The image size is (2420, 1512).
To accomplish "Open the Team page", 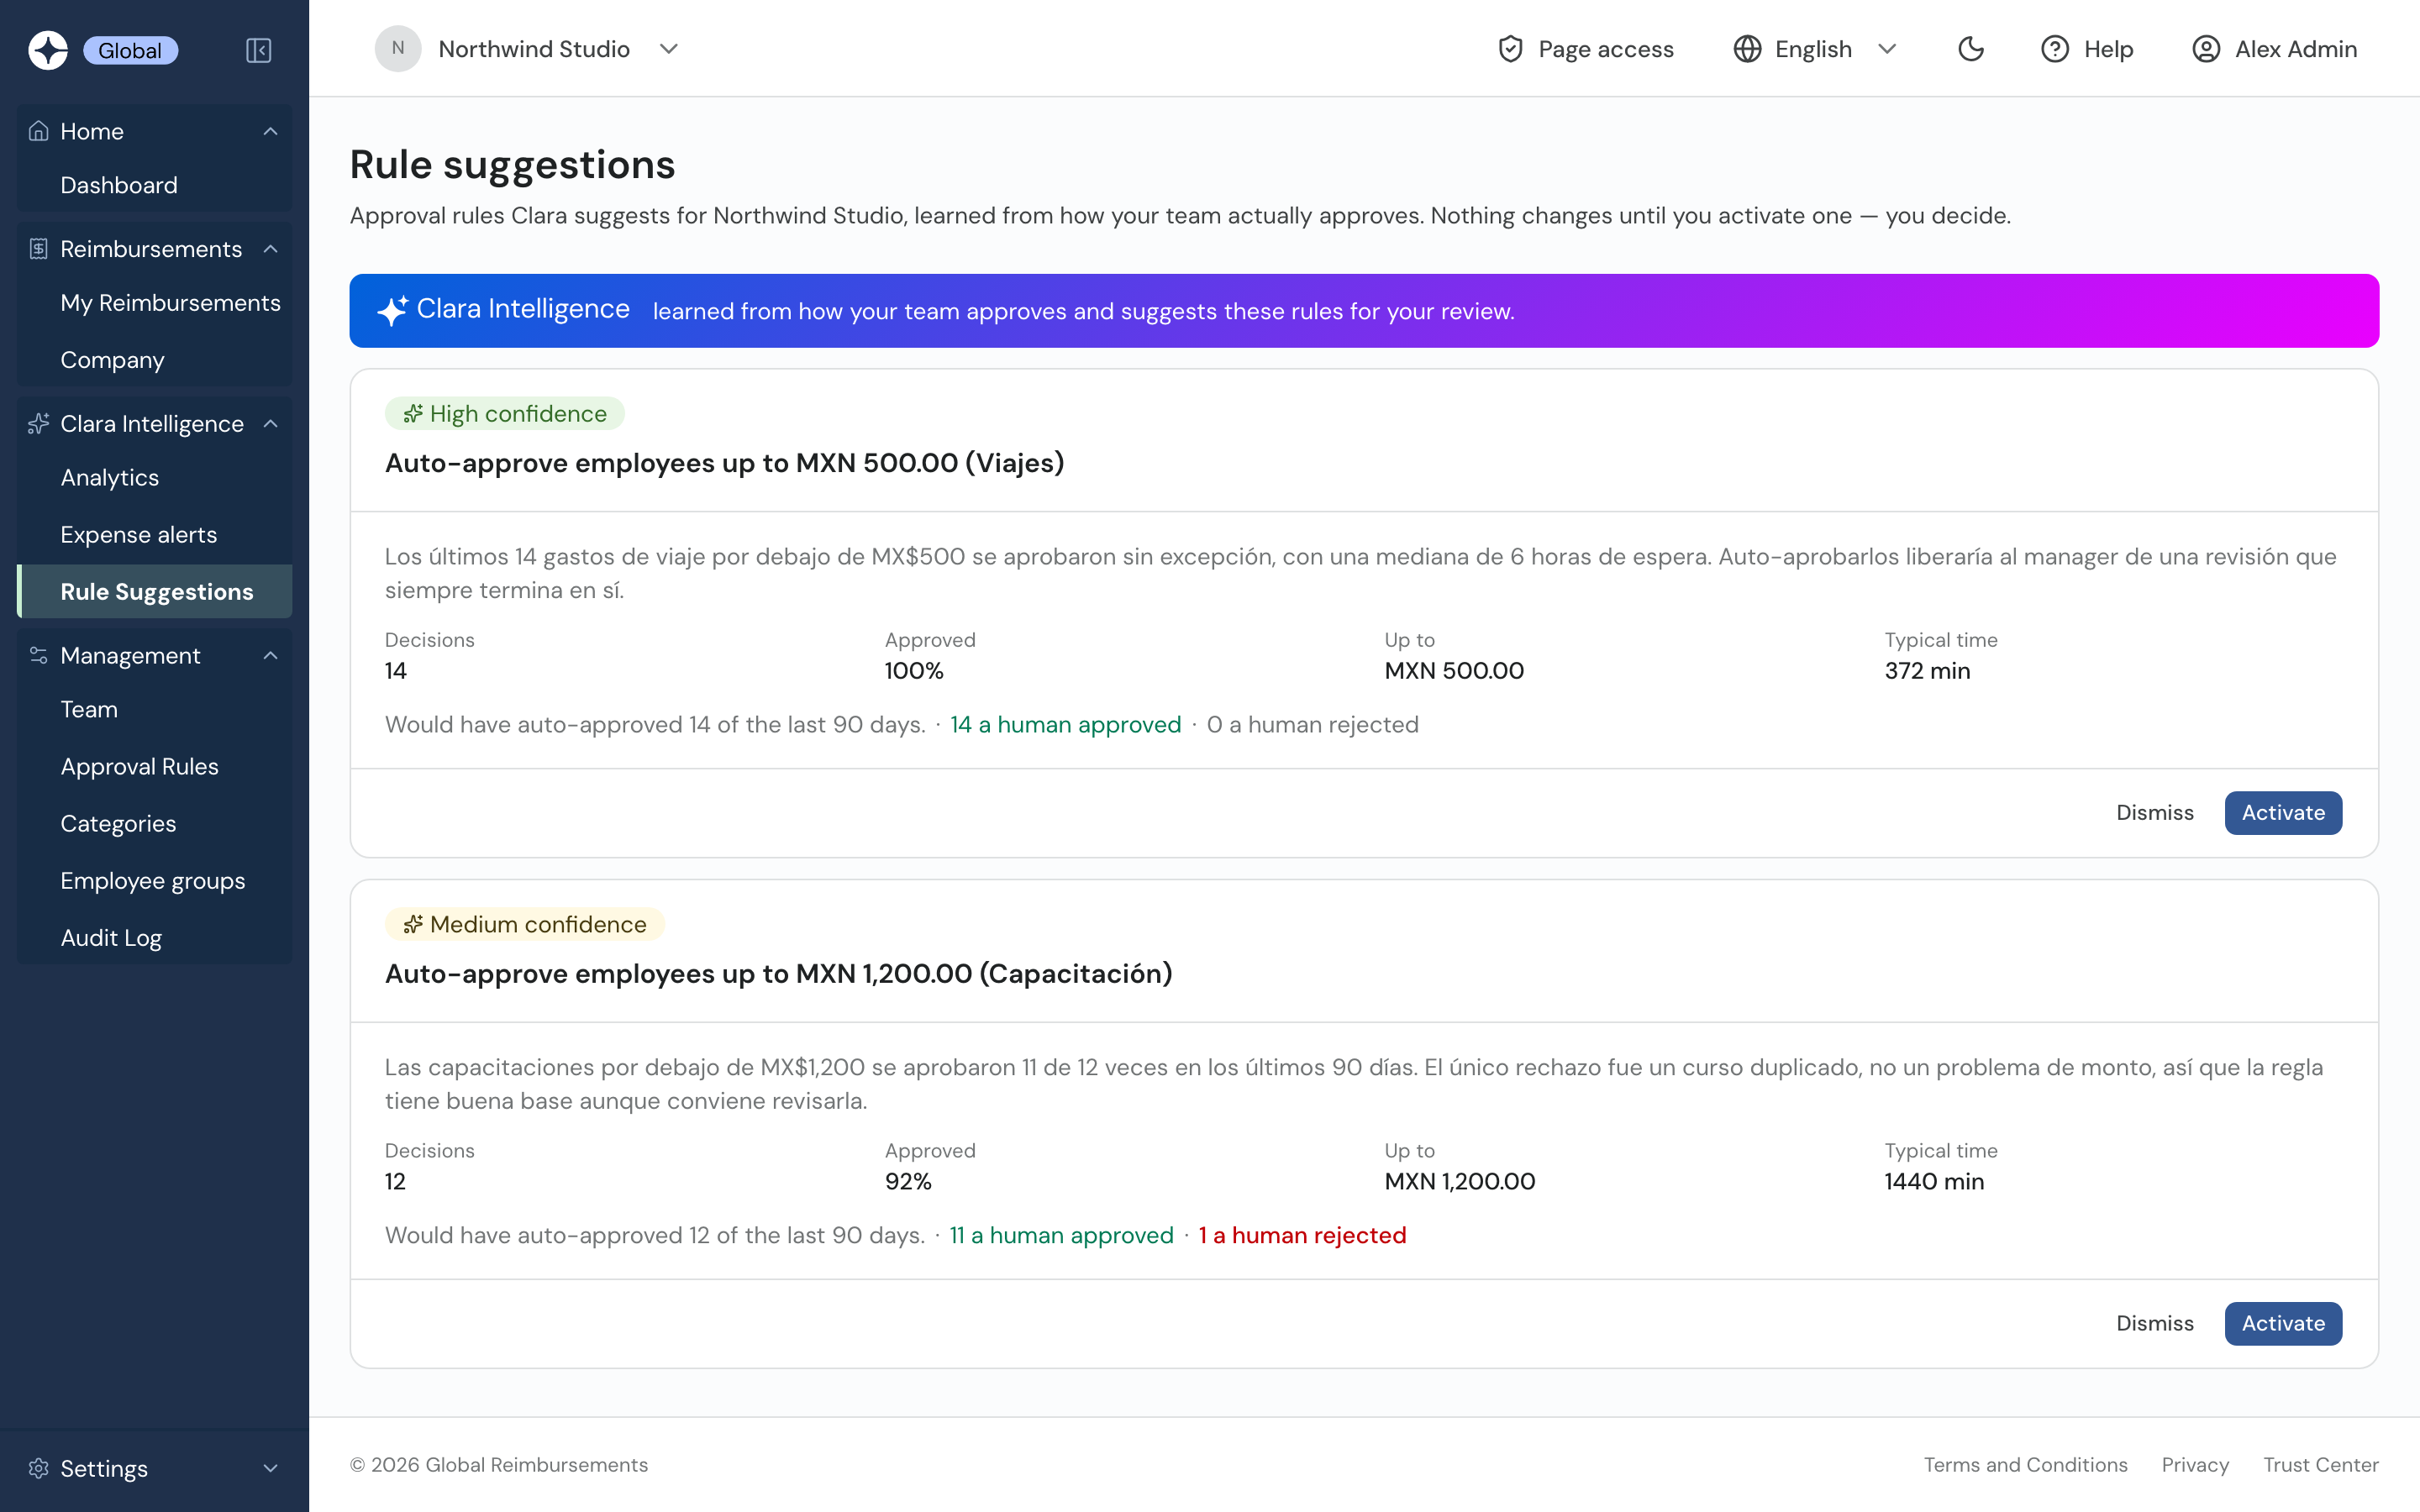I will pyautogui.click(x=155, y=710).
